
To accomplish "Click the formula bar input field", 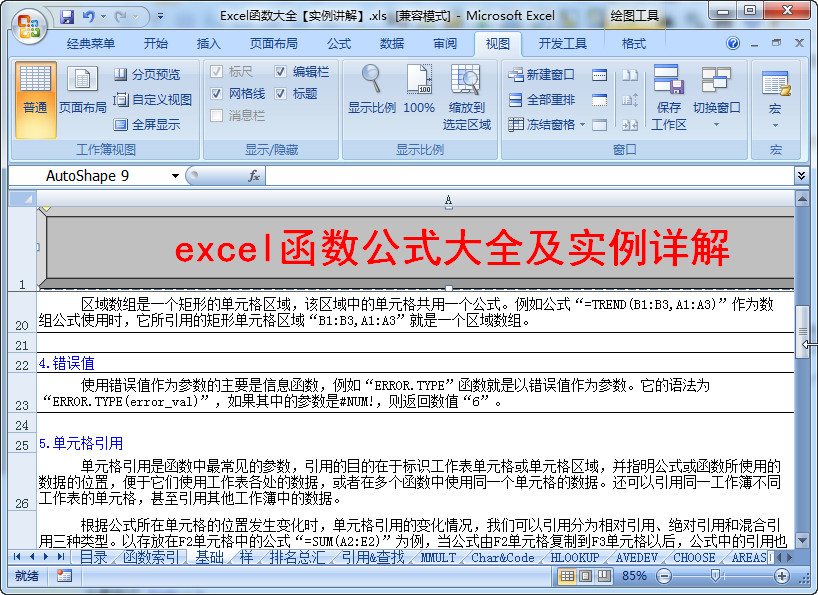I will 529,176.
